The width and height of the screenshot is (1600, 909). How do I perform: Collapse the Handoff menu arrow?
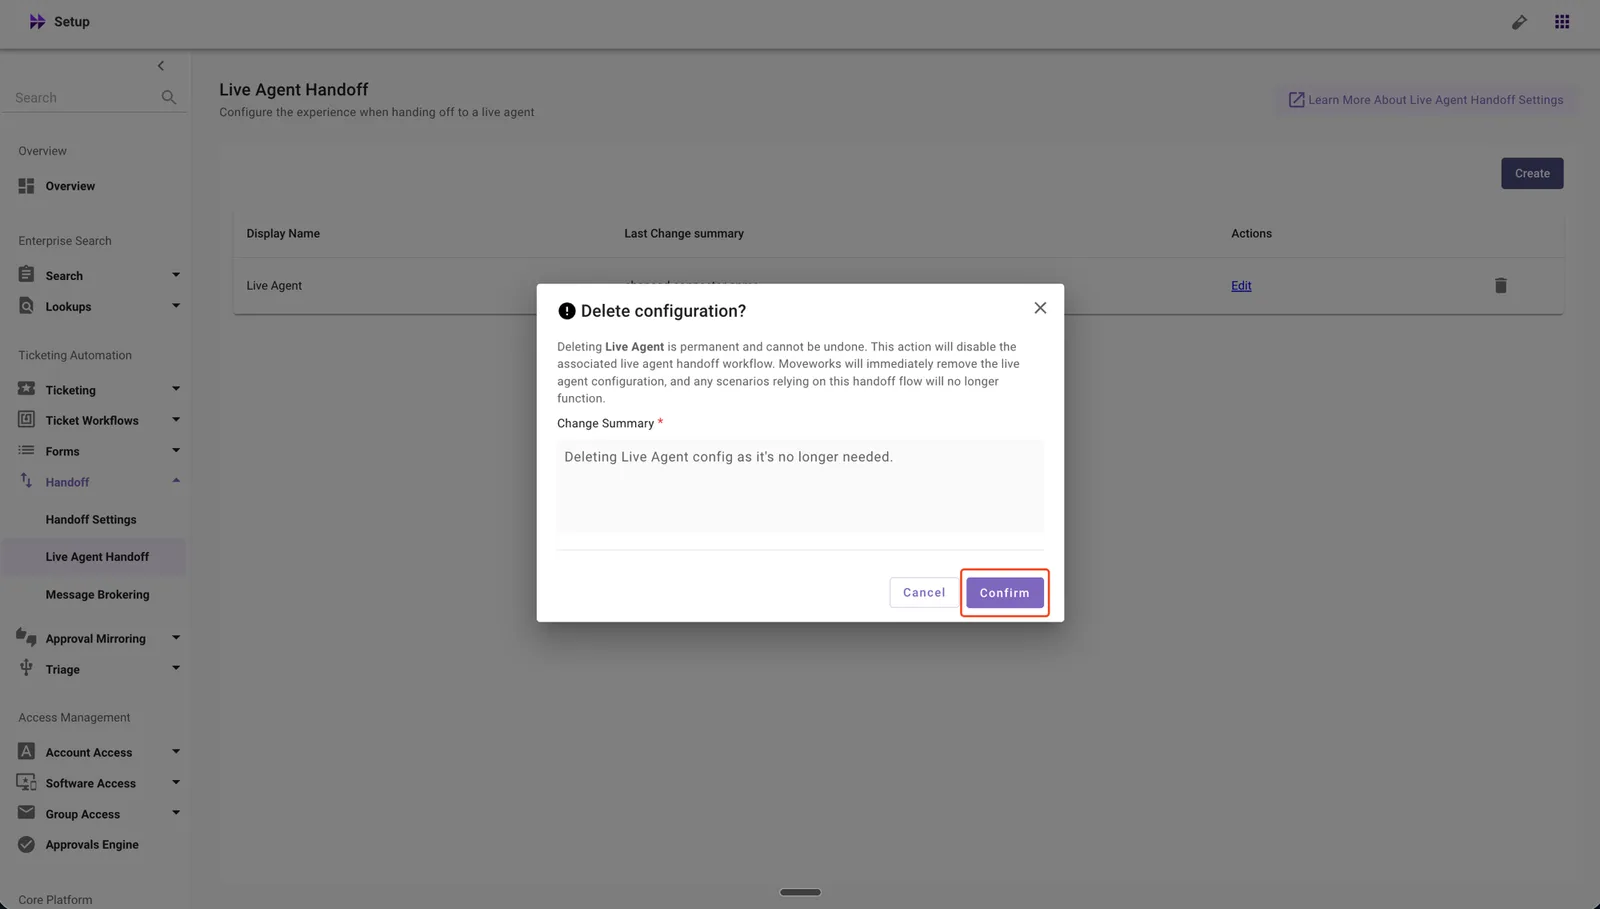pos(176,481)
